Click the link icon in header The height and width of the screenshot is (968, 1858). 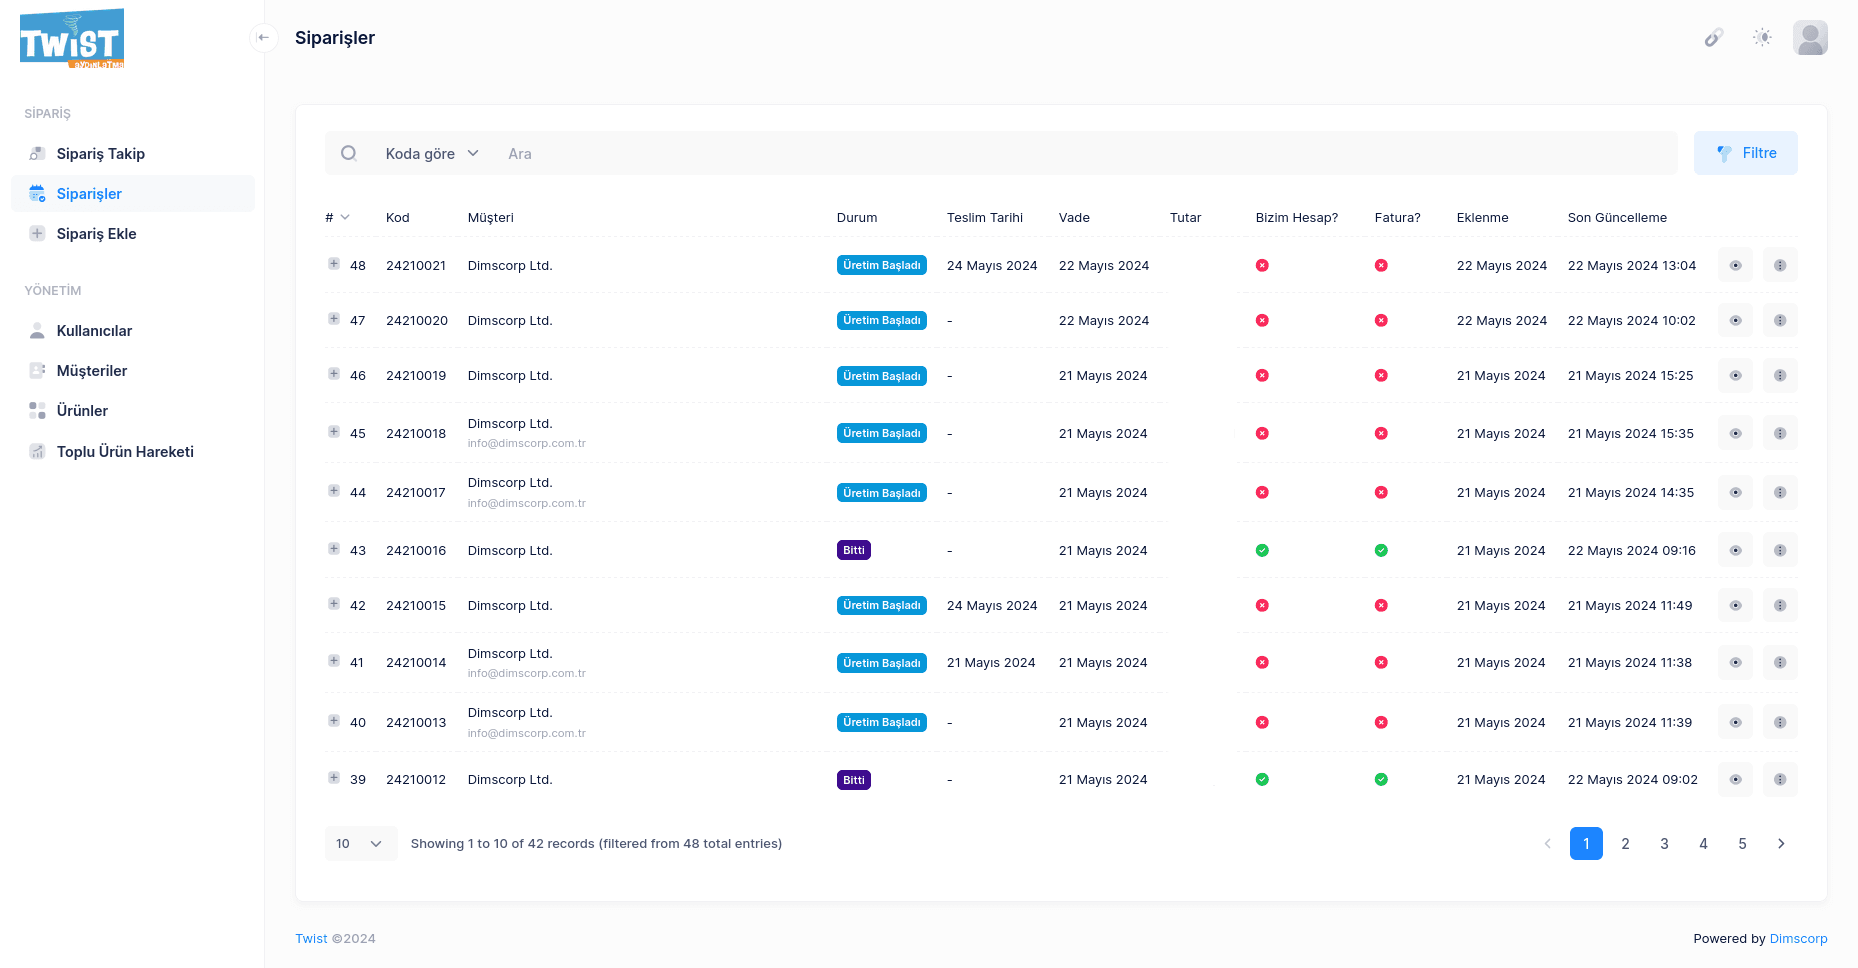(1713, 38)
